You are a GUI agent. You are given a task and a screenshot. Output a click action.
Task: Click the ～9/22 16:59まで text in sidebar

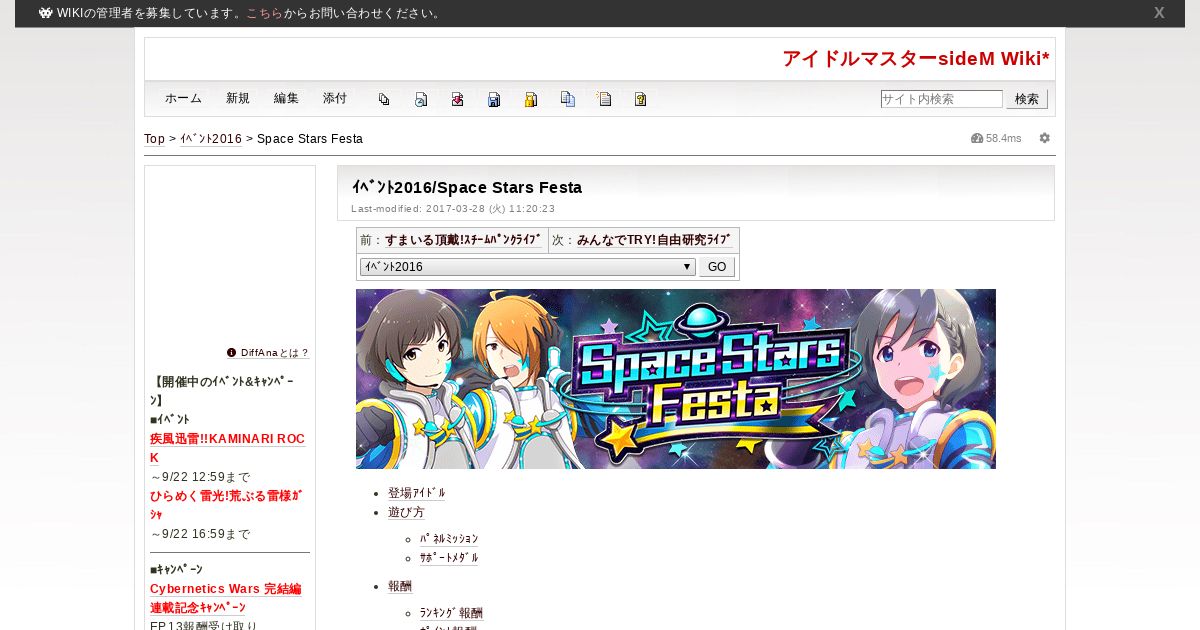point(200,534)
